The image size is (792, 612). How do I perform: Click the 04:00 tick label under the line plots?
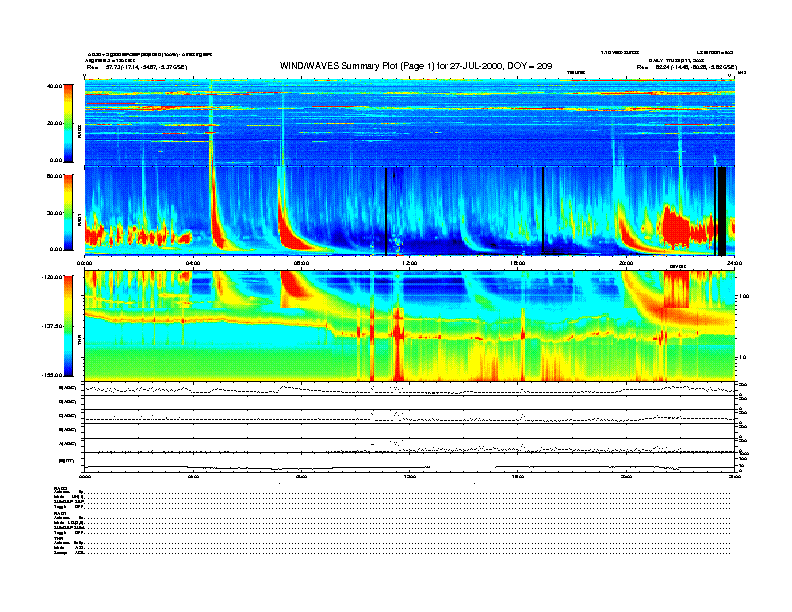tap(193, 477)
